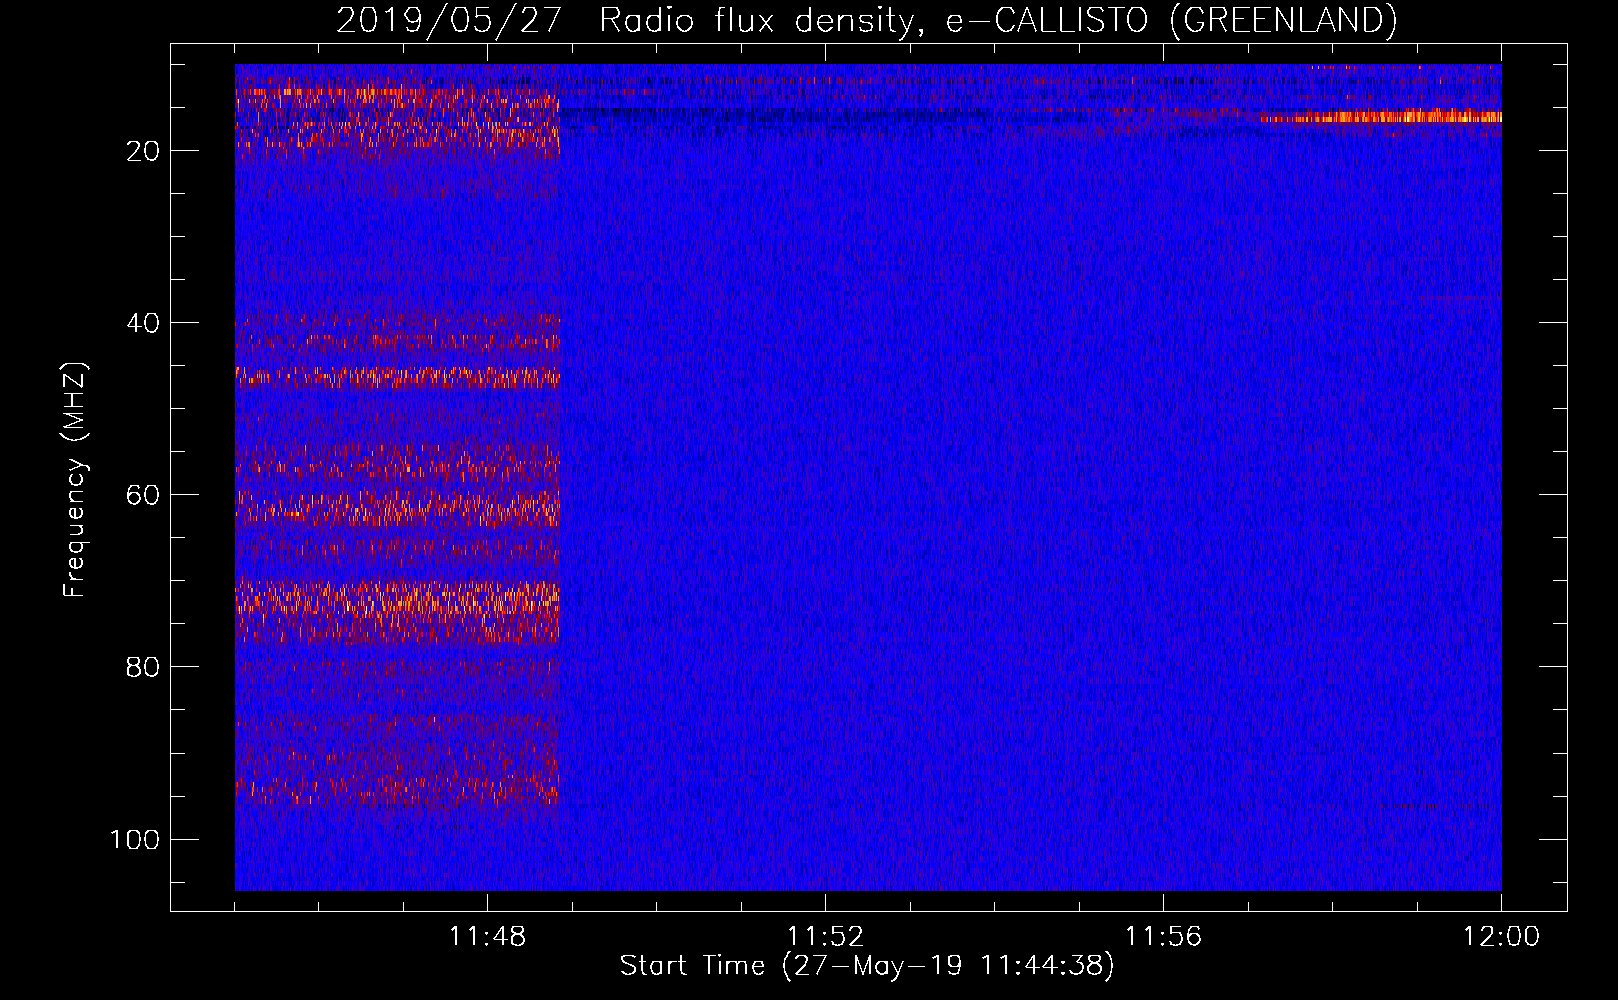The height and width of the screenshot is (1000, 1618).
Task: Select the 11:52 time tick label
Action: click(x=826, y=937)
